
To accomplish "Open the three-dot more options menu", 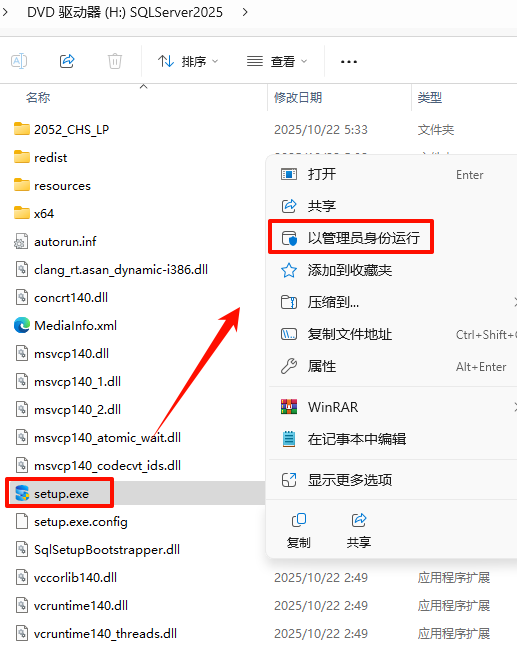I will 349,62.
